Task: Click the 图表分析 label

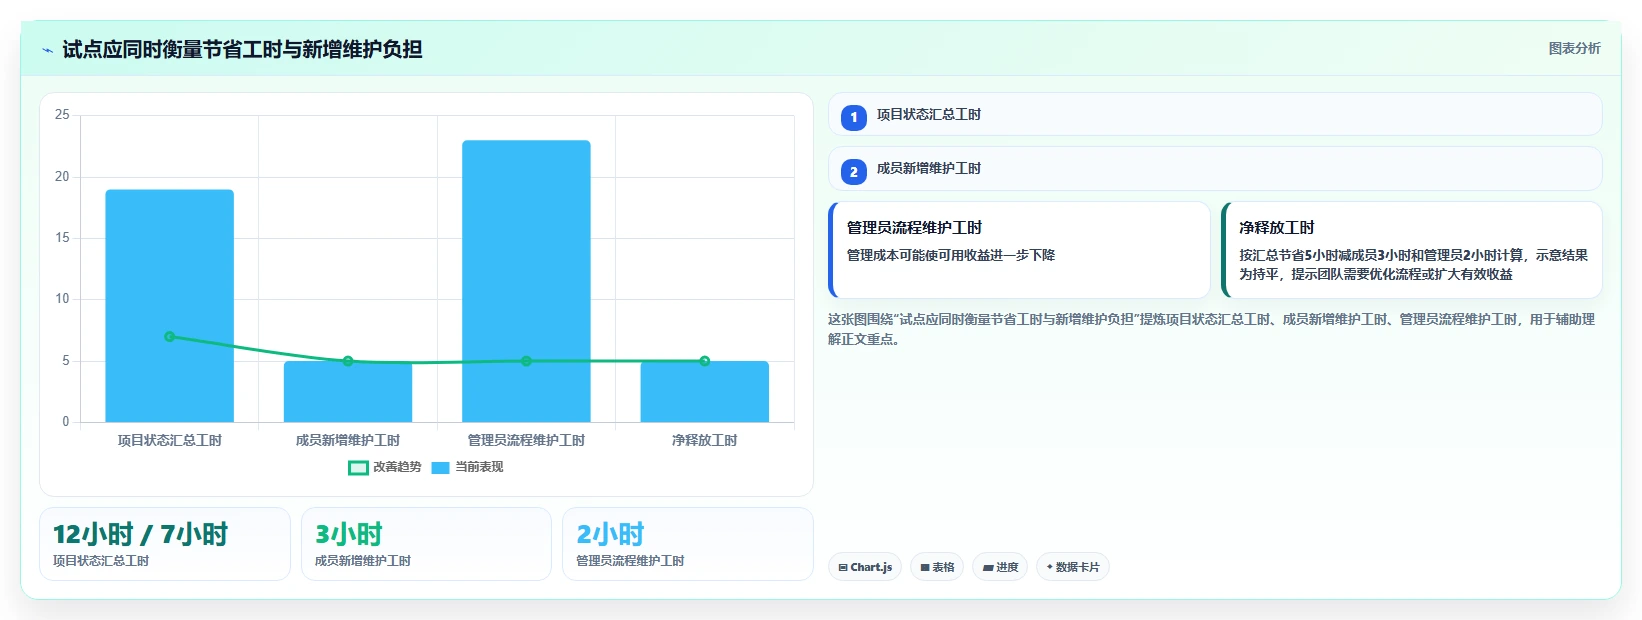Action: pos(1574,48)
